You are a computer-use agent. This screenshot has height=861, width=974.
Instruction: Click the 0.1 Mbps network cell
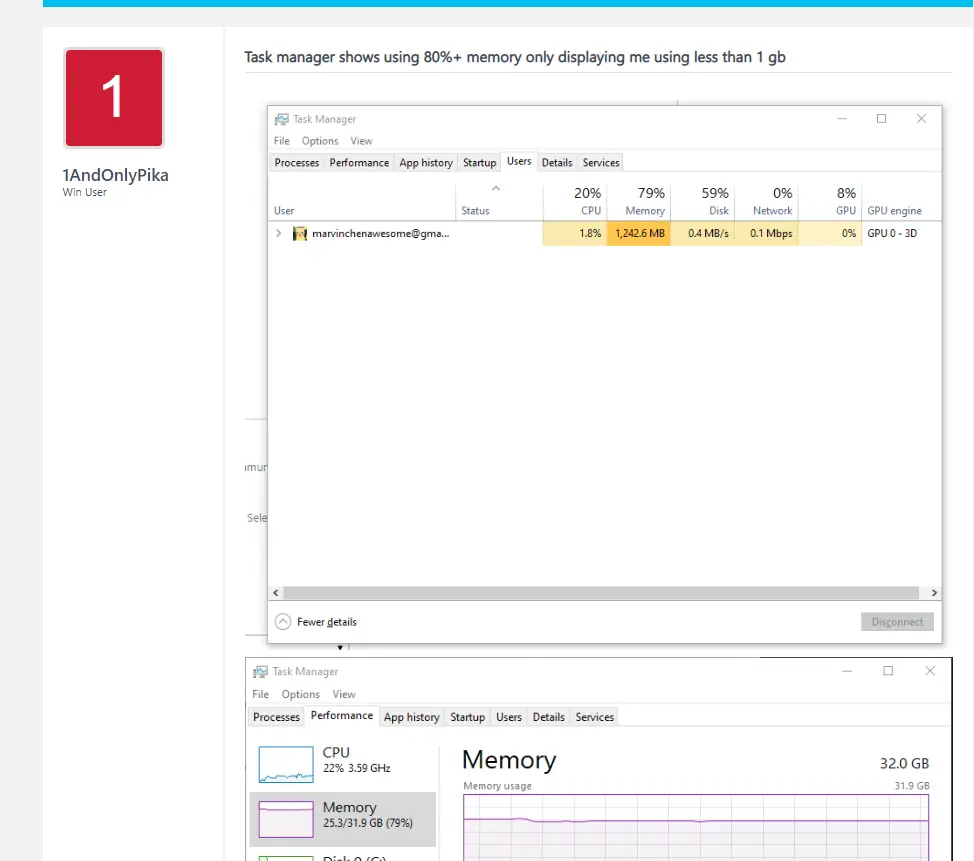tap(767, 234)
